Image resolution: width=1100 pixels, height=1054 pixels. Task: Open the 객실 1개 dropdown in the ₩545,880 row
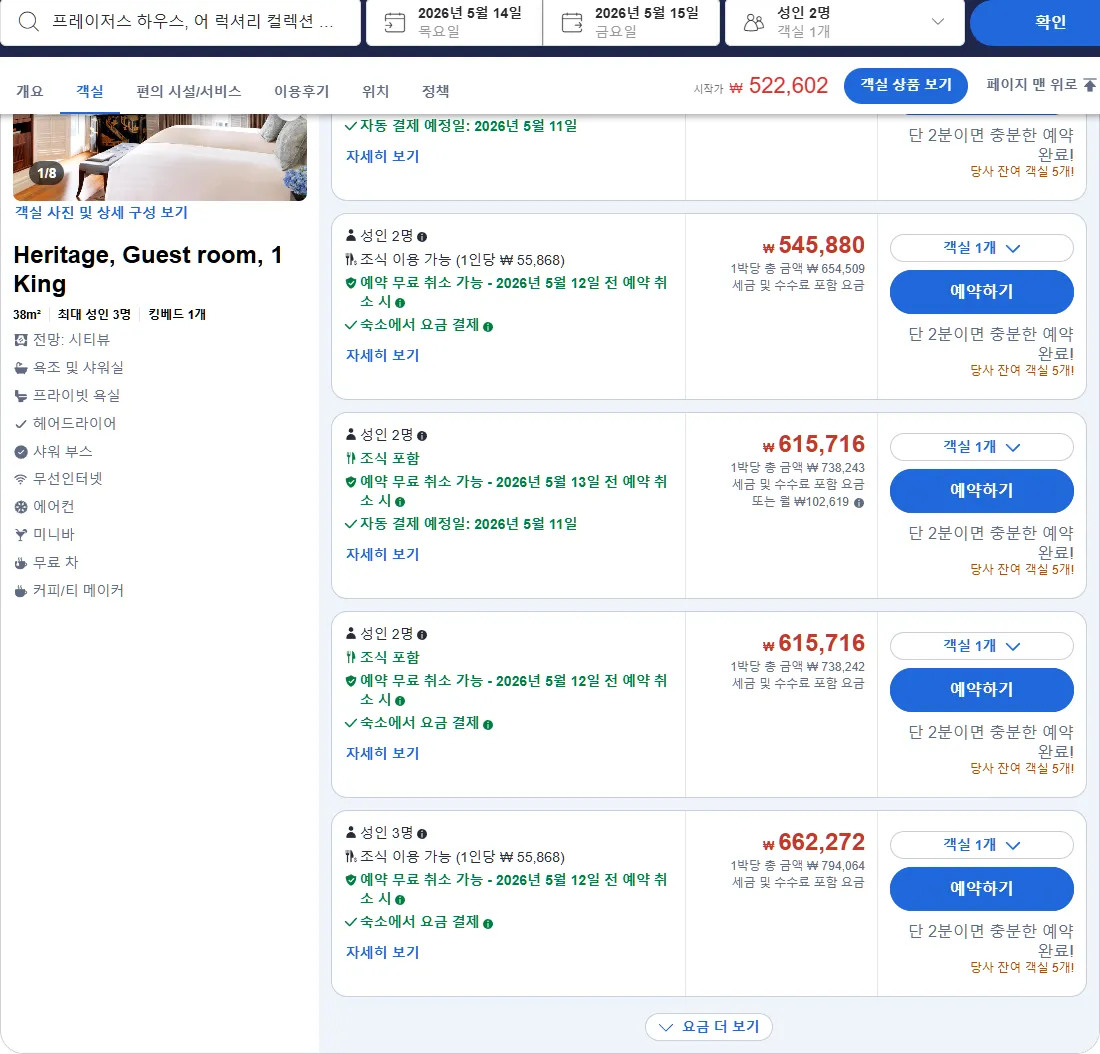point(981,248)
